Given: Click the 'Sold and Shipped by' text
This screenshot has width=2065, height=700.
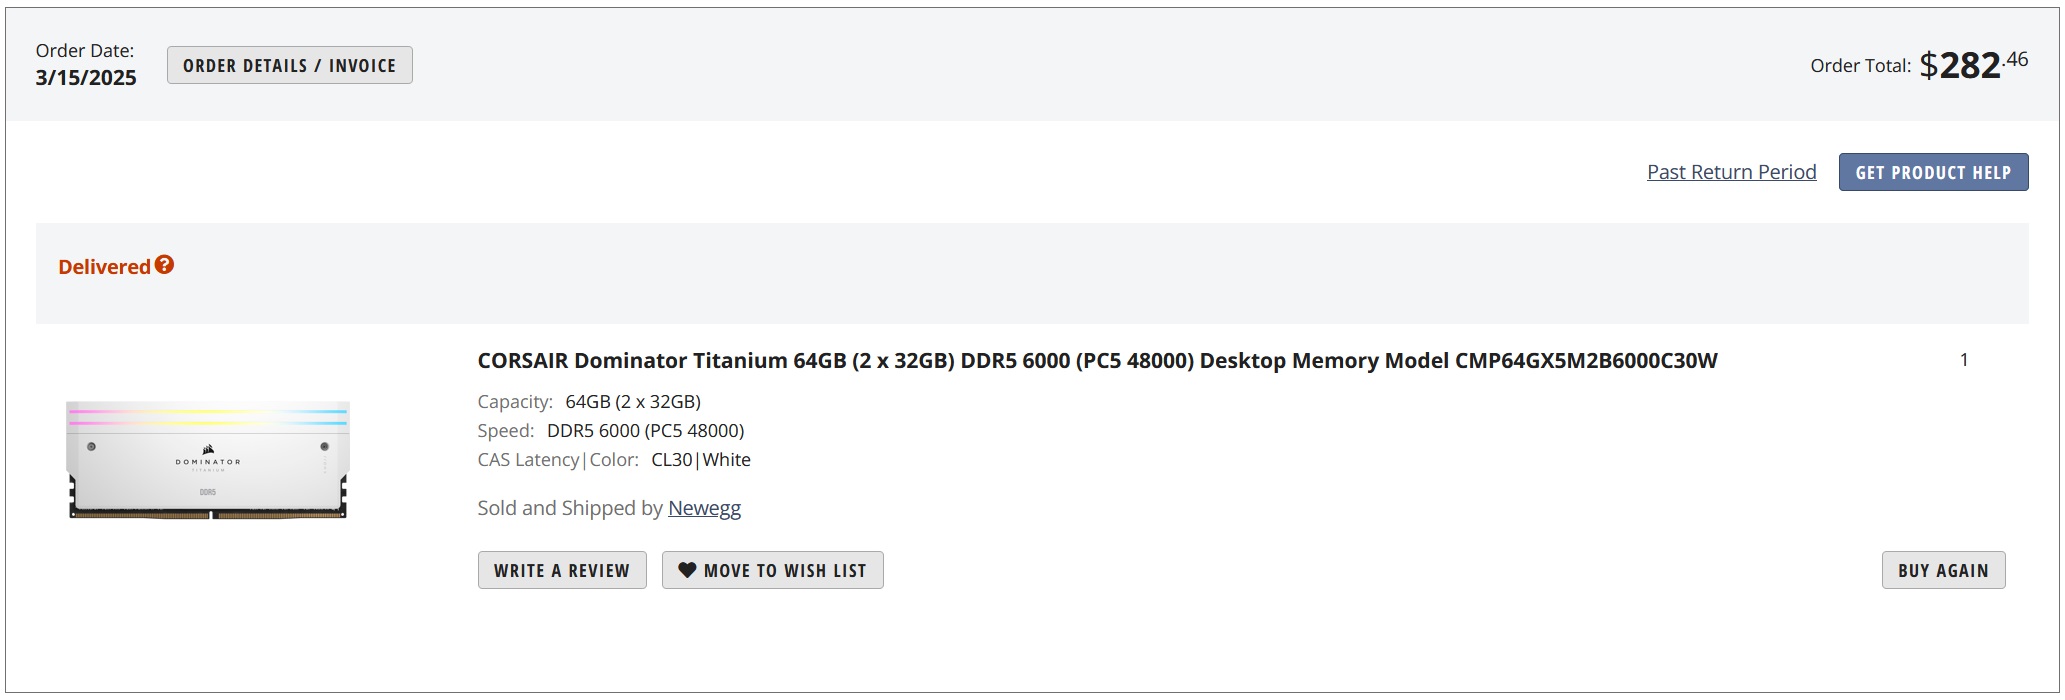Looking at the screenshot, I should tap(570, 508).
